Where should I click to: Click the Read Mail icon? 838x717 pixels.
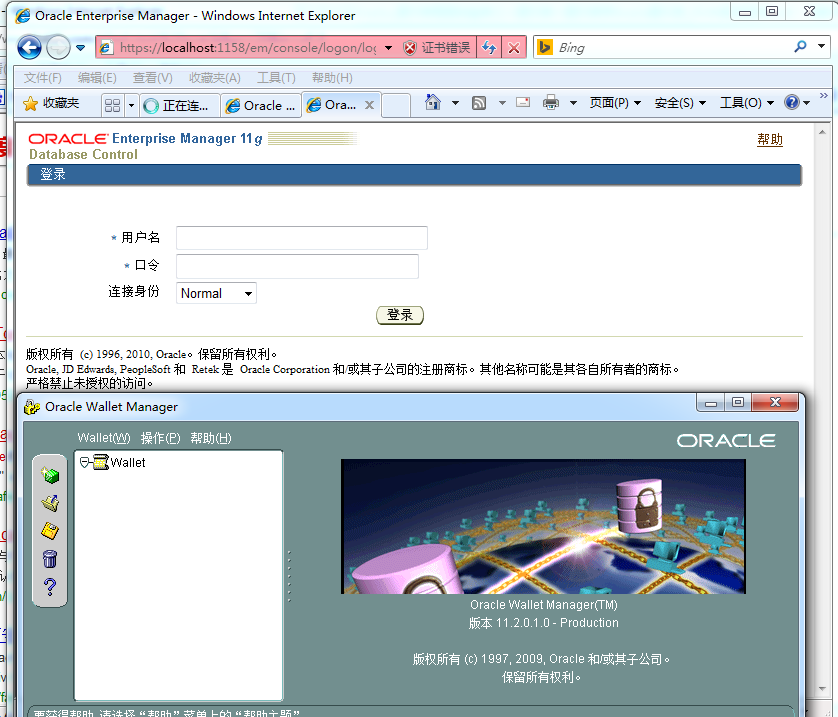pos(523,102)
